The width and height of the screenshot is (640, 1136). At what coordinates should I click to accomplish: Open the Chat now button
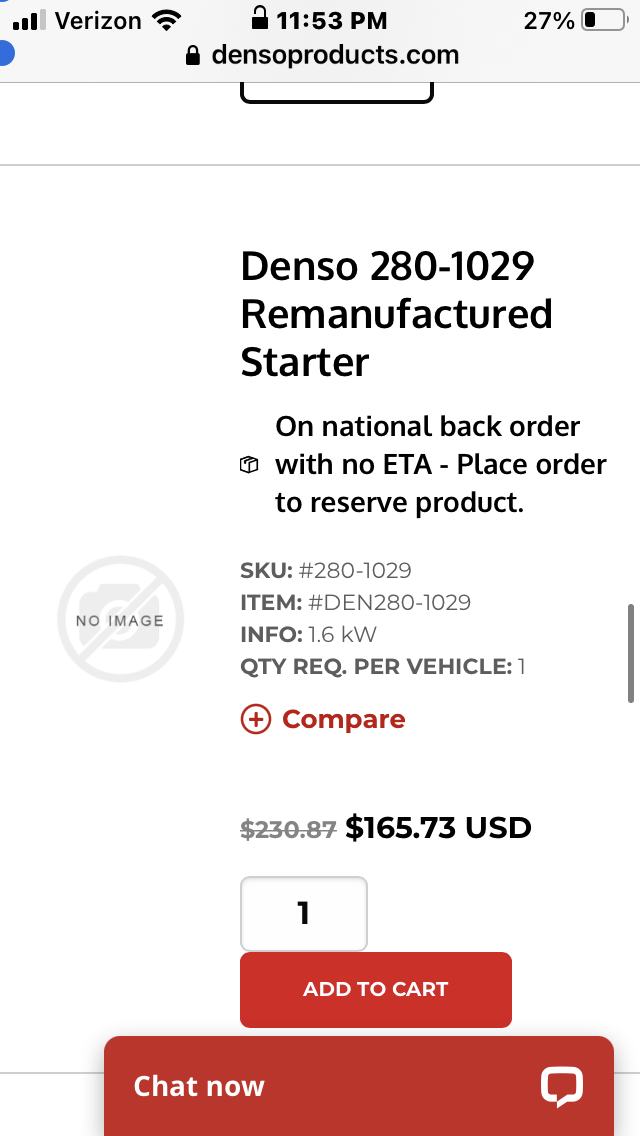pyautogui.click(x=359, y=1086)
